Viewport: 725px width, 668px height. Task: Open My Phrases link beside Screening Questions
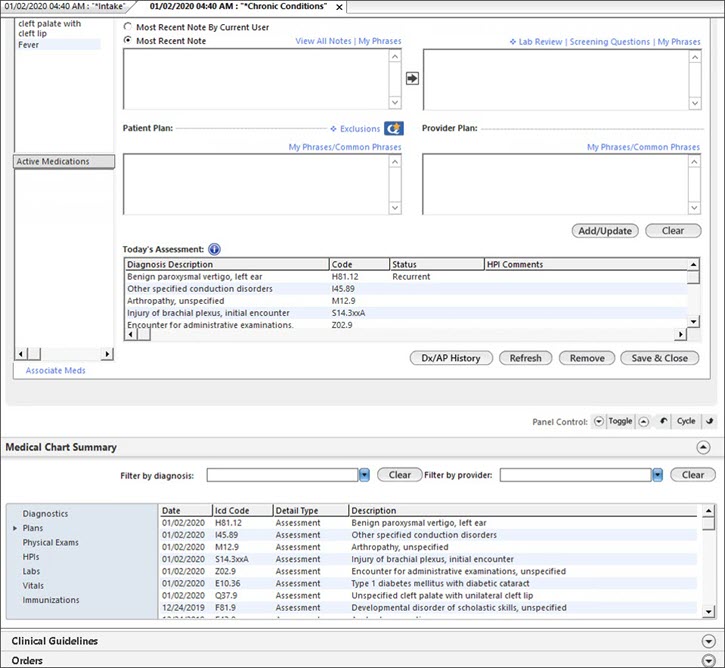click(679, 42)
